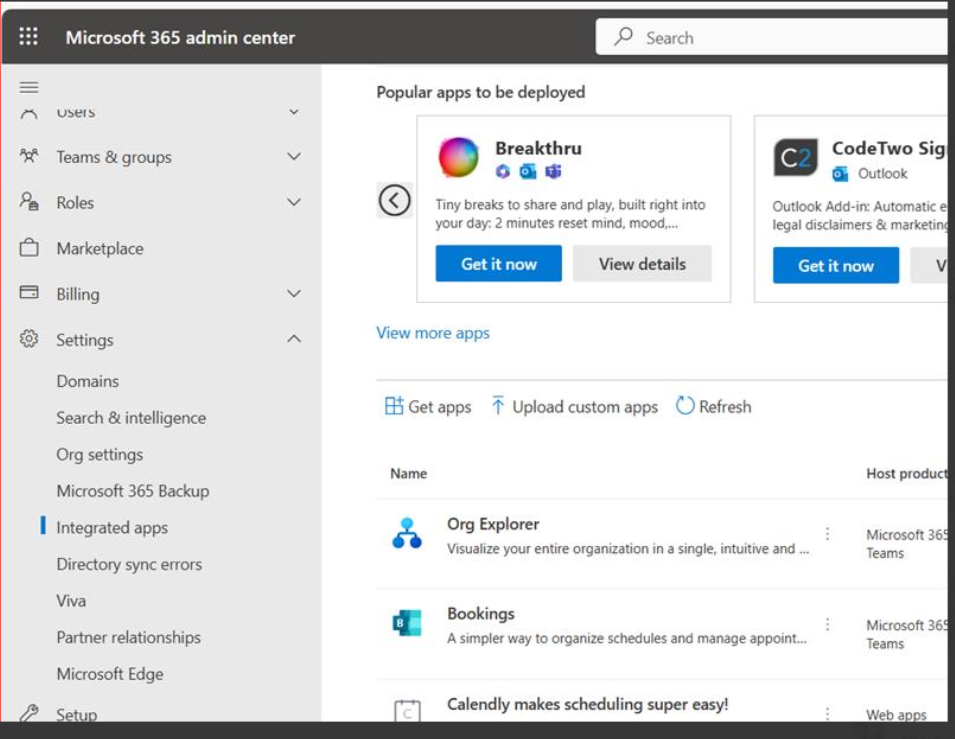Click the Settings gear icon
The width and height of the screenshot is (955, 739).
click(x=29, y=339)
